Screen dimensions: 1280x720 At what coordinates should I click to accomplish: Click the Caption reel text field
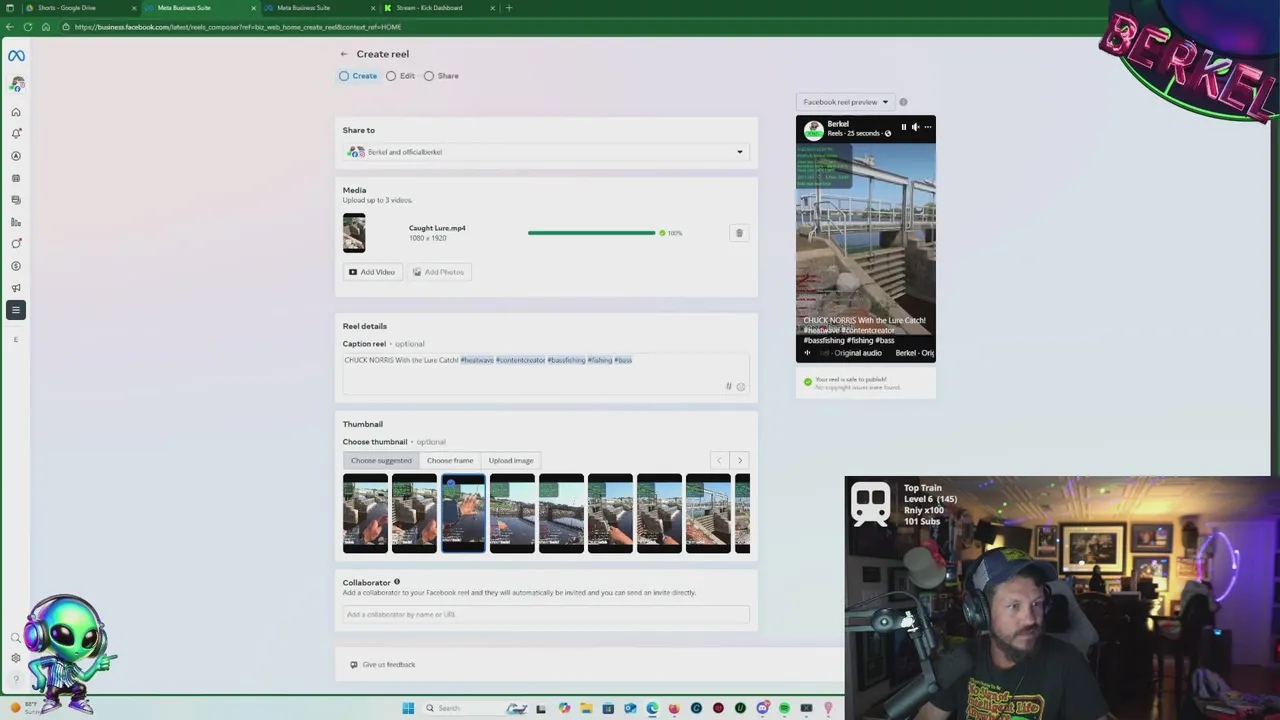pyautogui.click(x=546, y=373)
